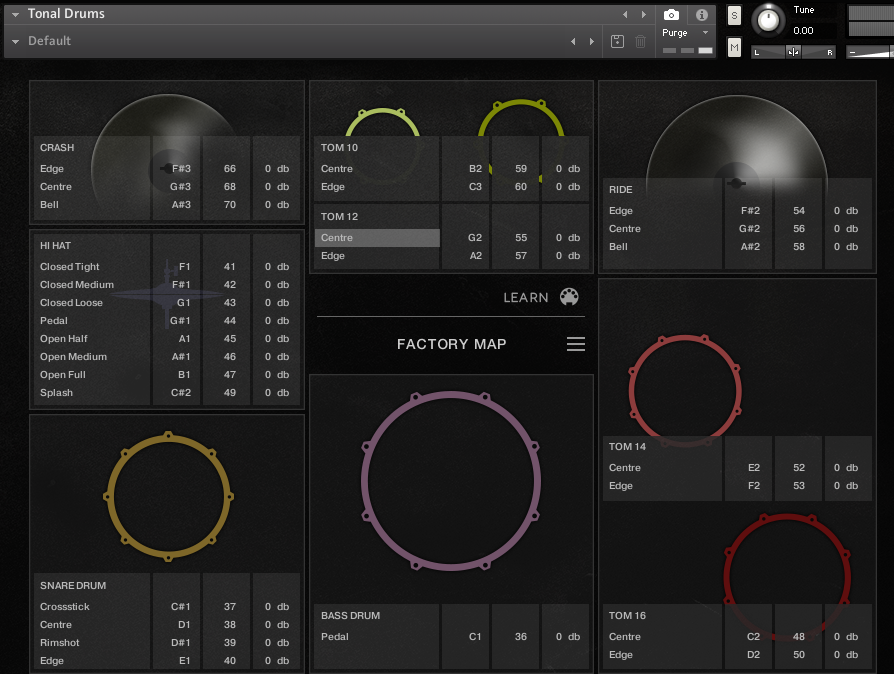The width and height of the screenshot is (894, 674).
Task: Click the light green Tom 10 ring
Action: click(383, 122)
